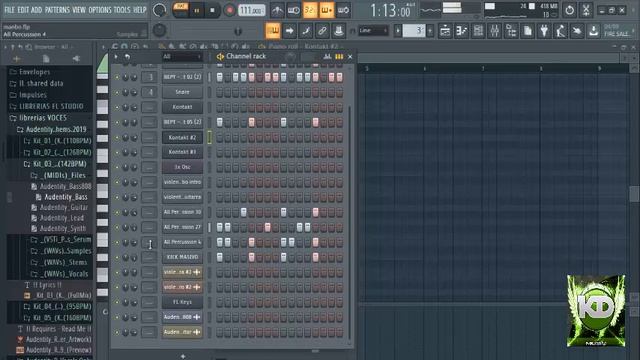Click the one-click audio recording microphone icon
The width and height of the screenshot is (640, 360).
(560, 31)
